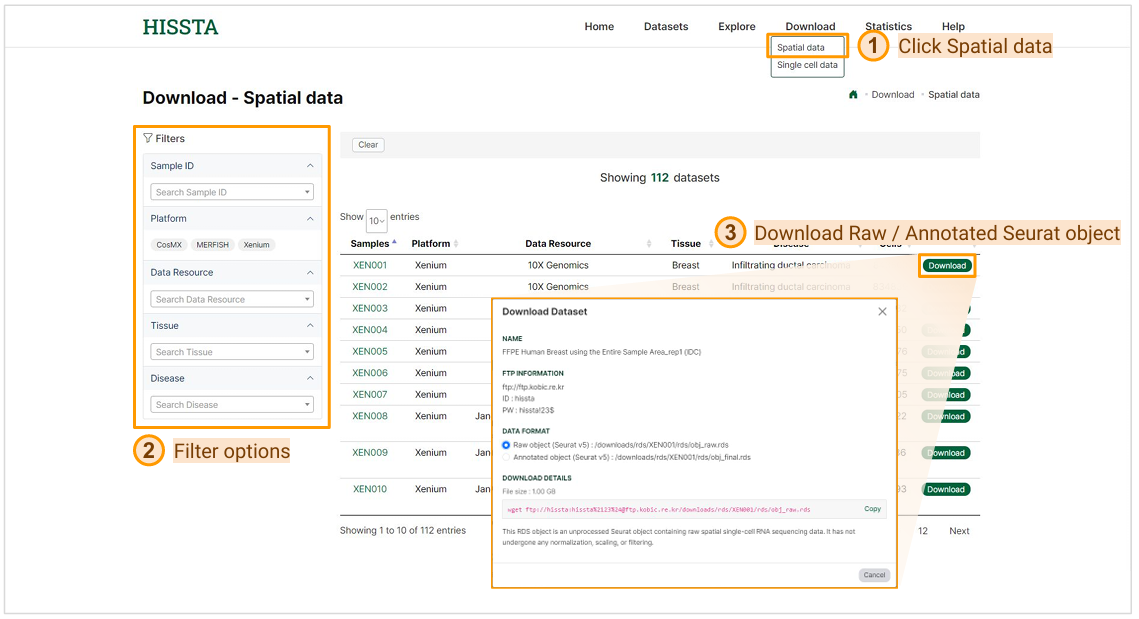Open the Search Tissue dropdown
This screenshot has width=1139, height=619.
(x=232, y=352)
